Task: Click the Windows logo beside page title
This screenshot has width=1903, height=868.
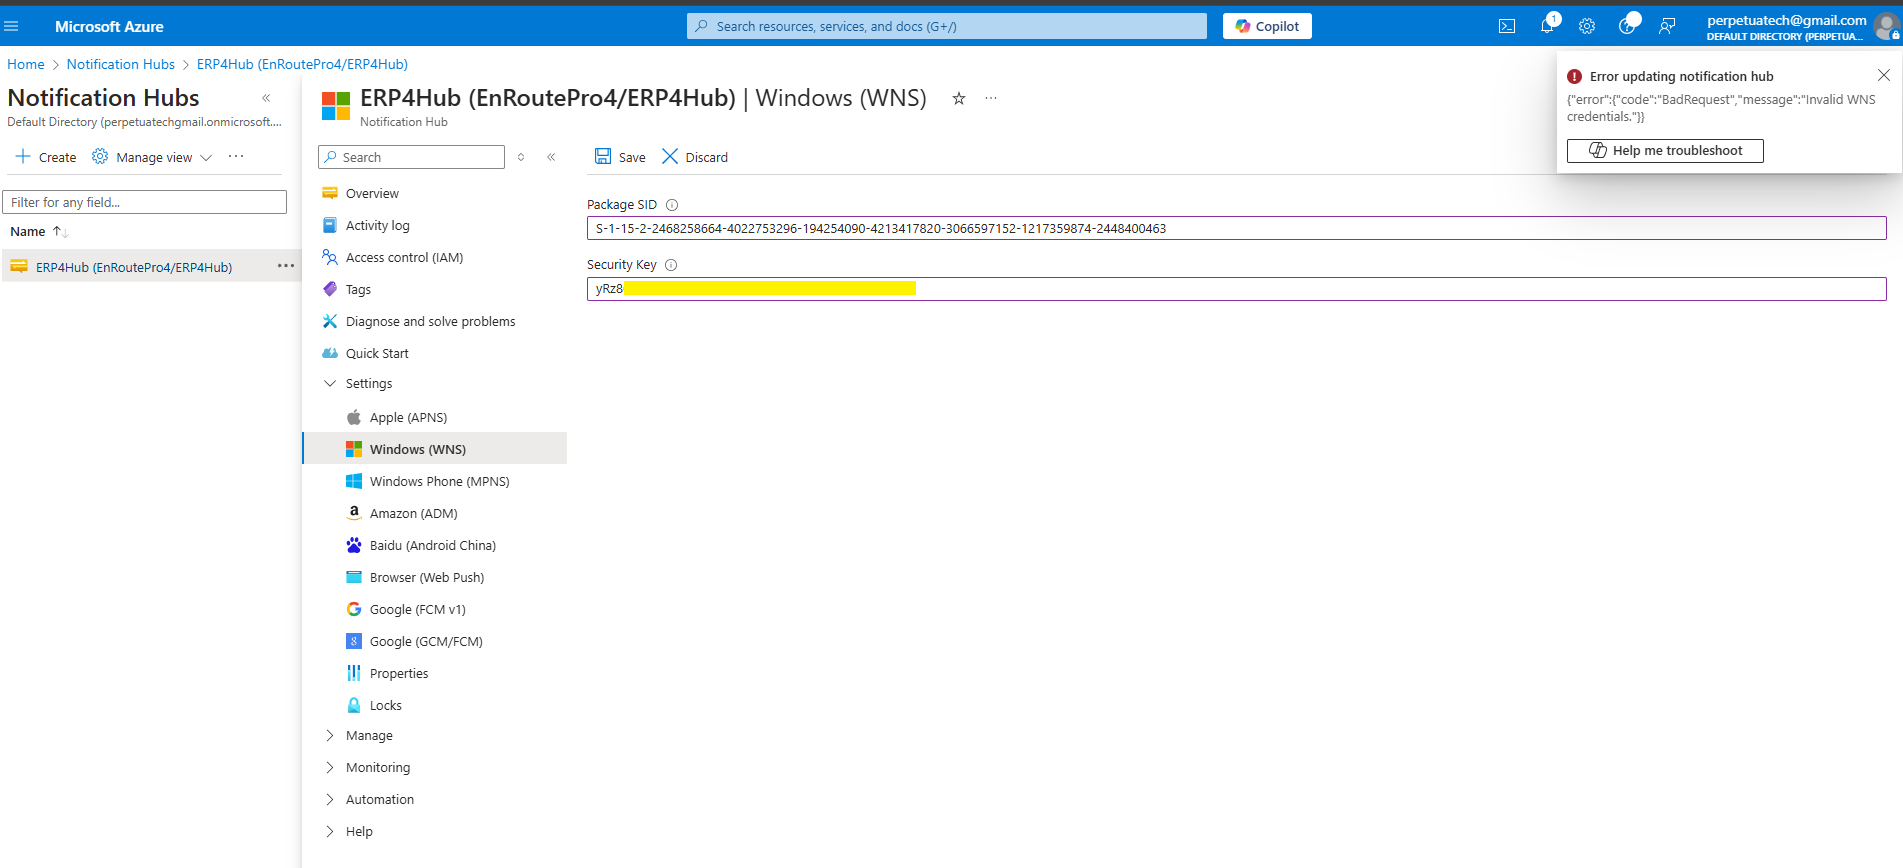Action: (x=336, y=105)
